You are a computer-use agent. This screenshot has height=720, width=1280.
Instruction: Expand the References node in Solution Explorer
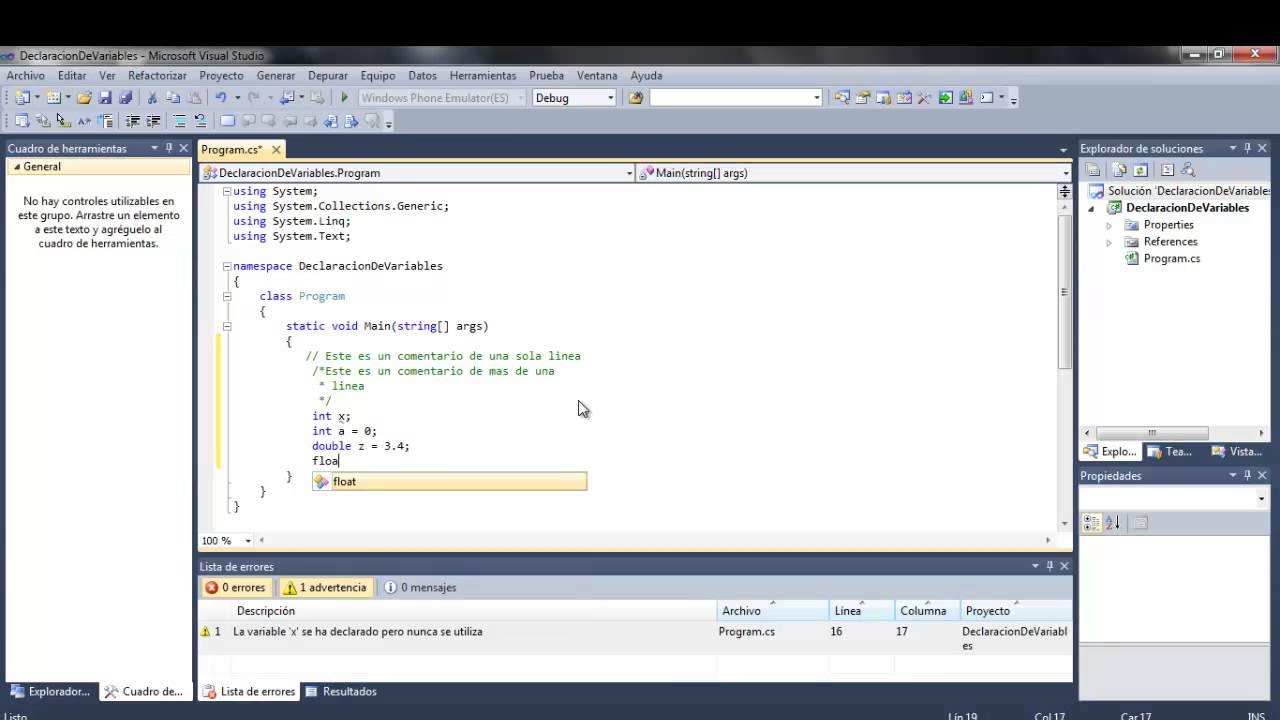pyautogui.click(x=1108, y=242)
